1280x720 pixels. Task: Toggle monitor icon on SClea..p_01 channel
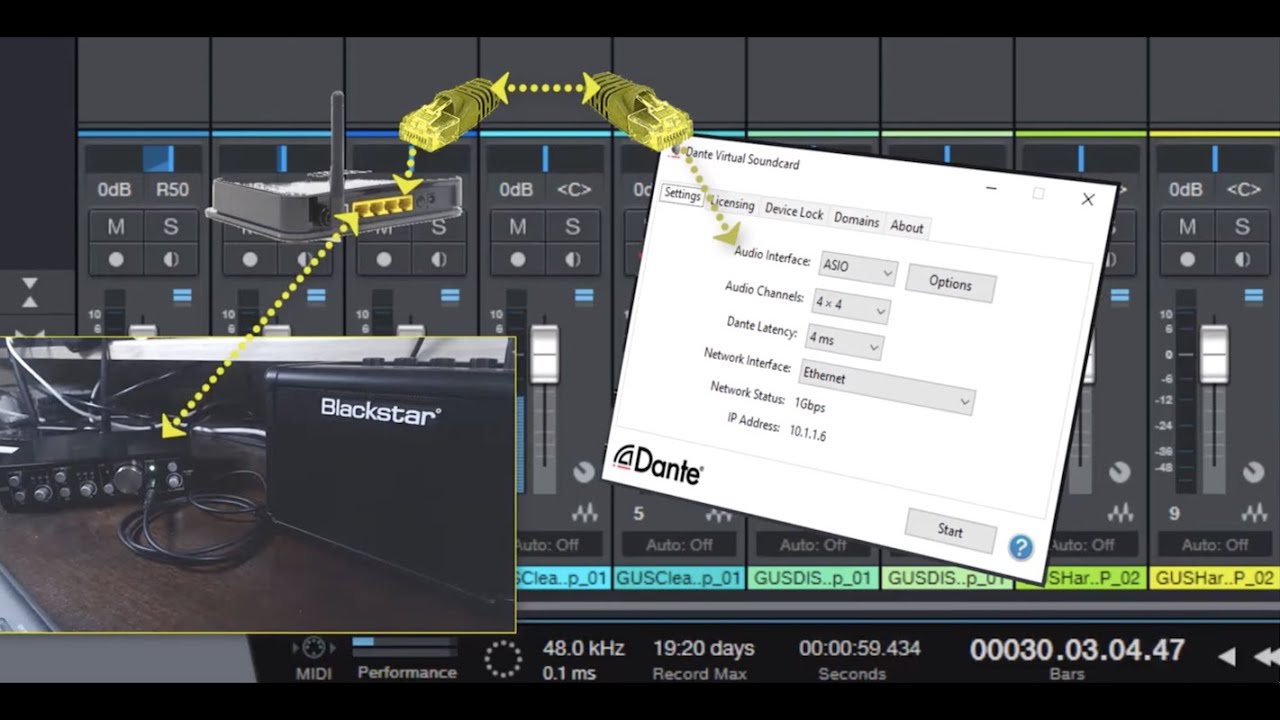(x=572, y=259)
